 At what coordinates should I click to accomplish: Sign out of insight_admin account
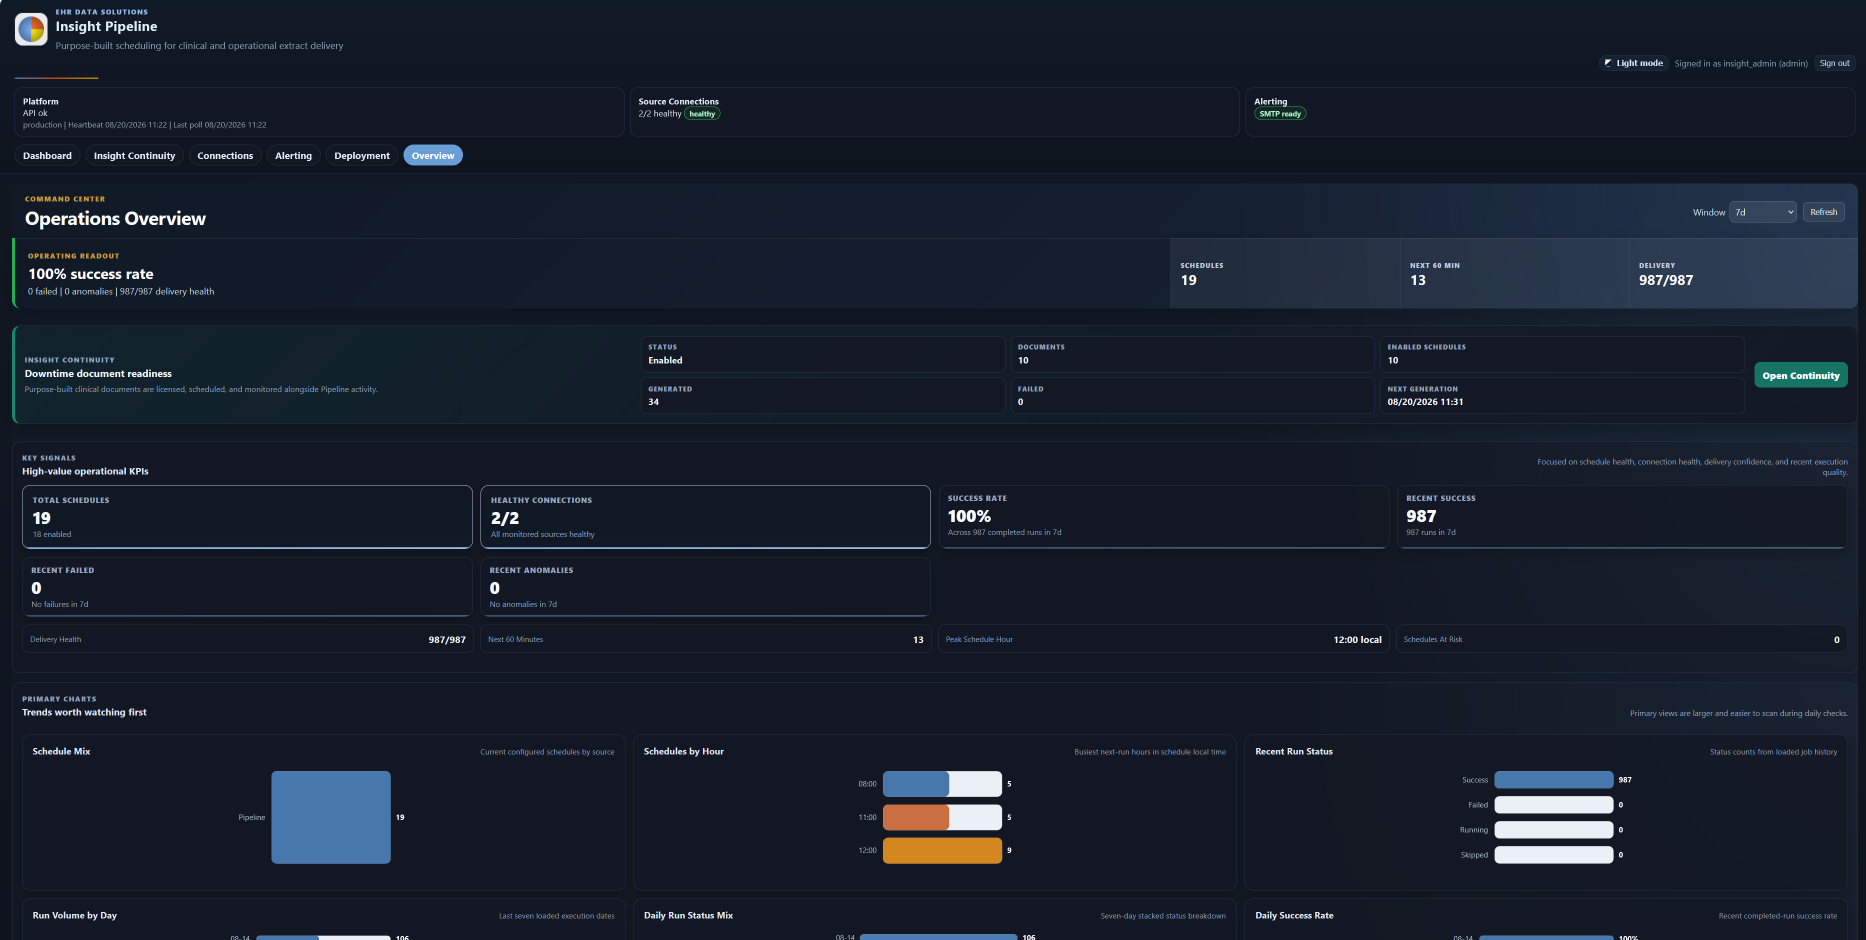point(1834,63)
